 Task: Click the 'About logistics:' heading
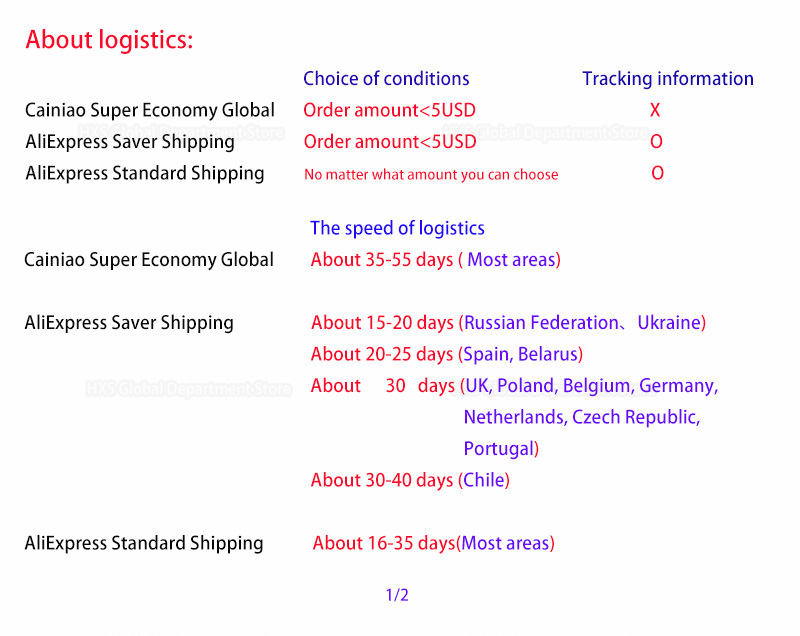[x=109, y=40]
